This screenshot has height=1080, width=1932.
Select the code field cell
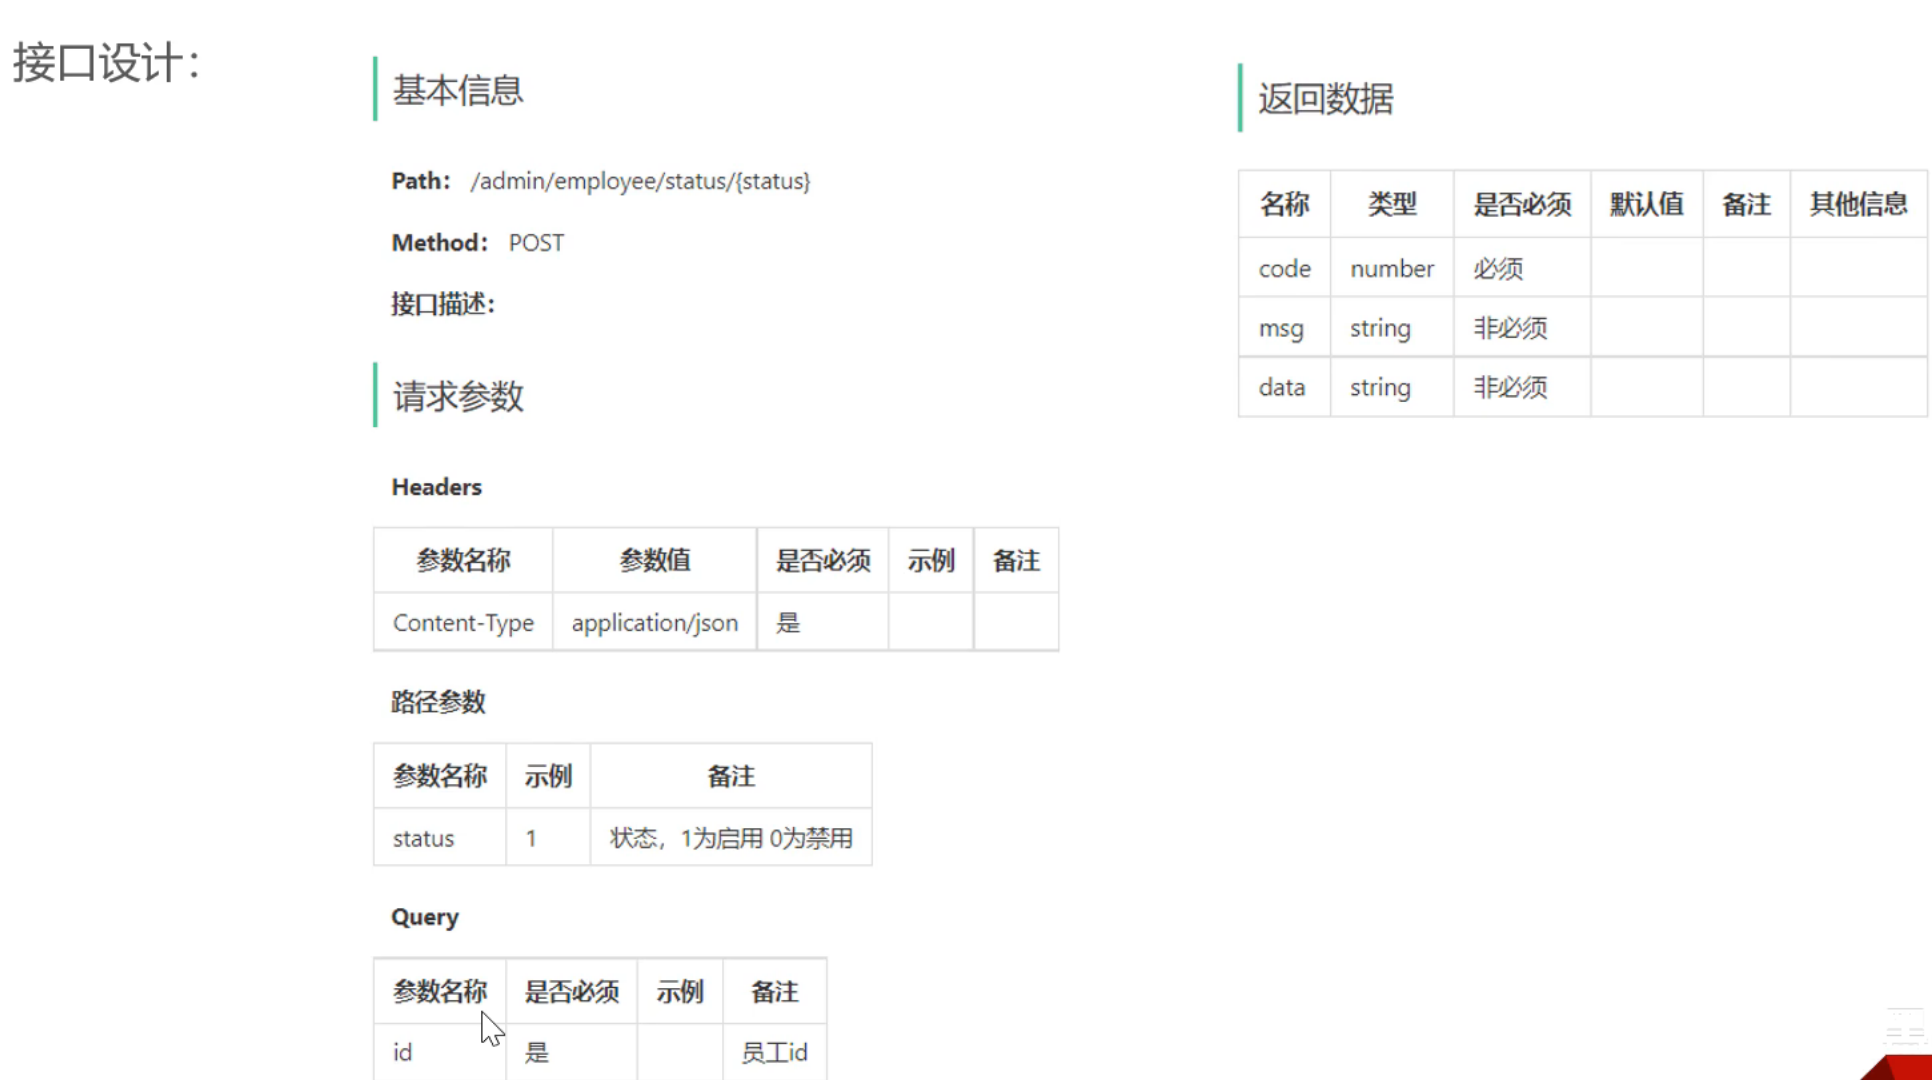[1284, 268]
